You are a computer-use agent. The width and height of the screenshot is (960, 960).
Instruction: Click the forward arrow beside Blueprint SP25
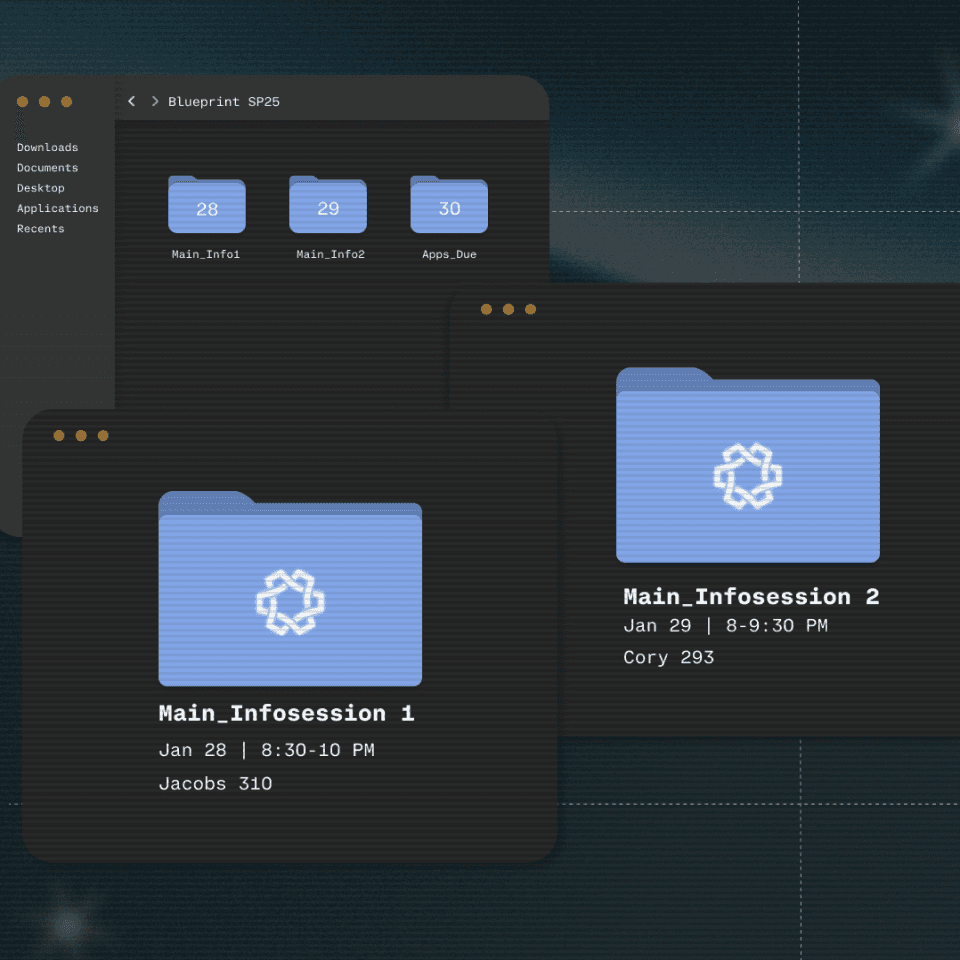[155, 101]
